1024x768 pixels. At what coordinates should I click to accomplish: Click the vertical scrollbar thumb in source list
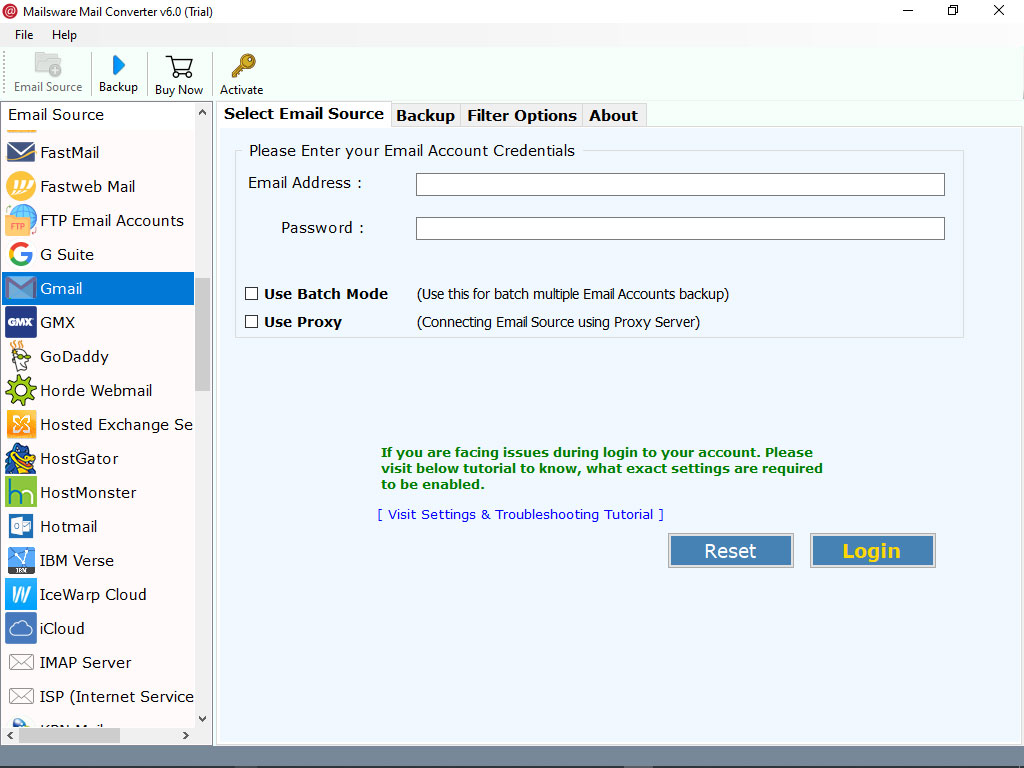tap(202, 334)
